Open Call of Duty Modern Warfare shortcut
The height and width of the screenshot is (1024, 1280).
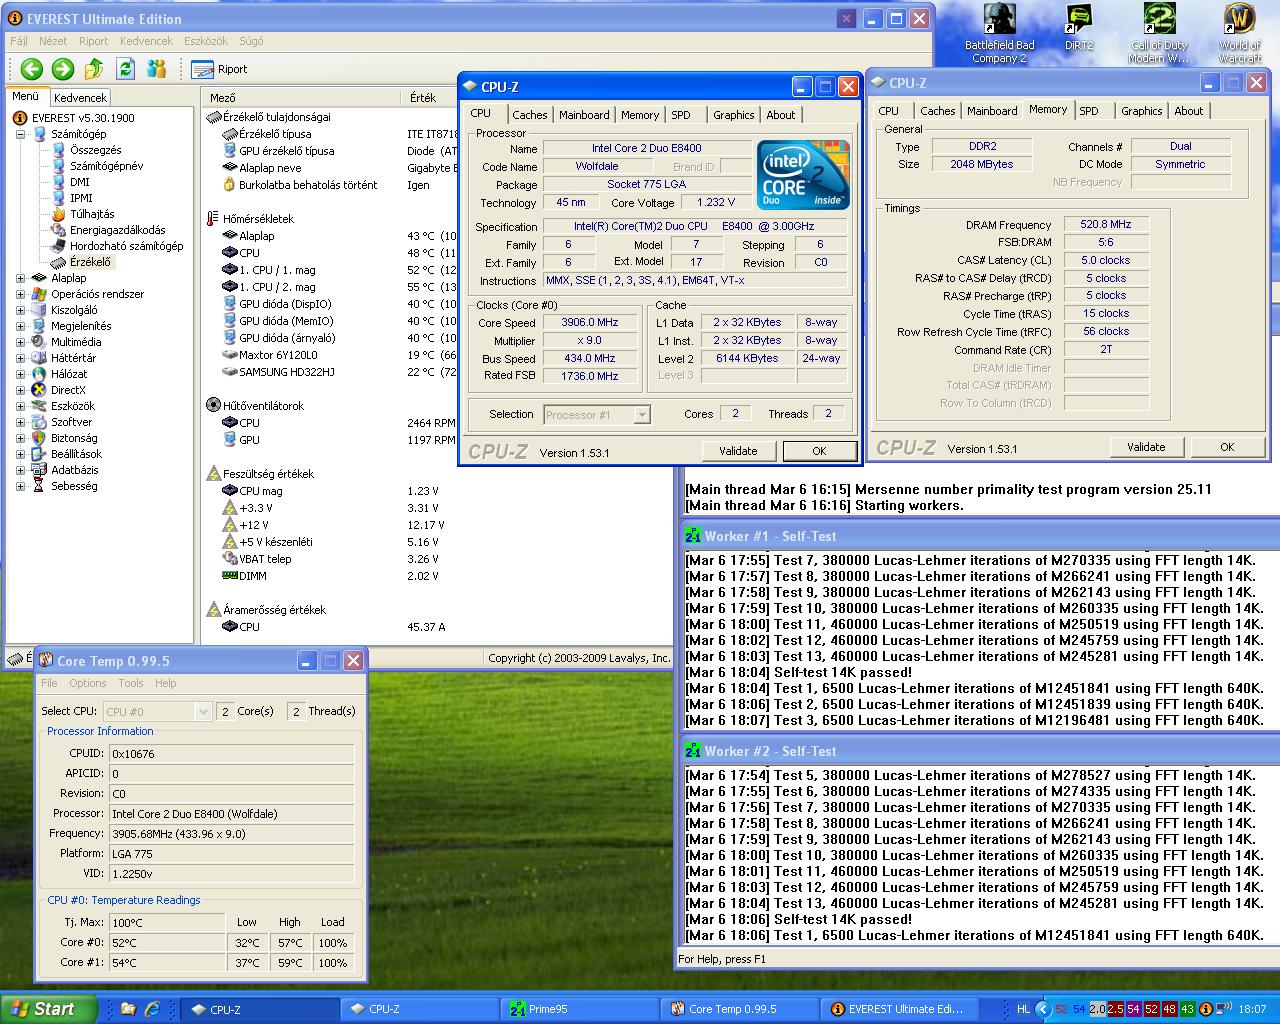click(1160, 34)
